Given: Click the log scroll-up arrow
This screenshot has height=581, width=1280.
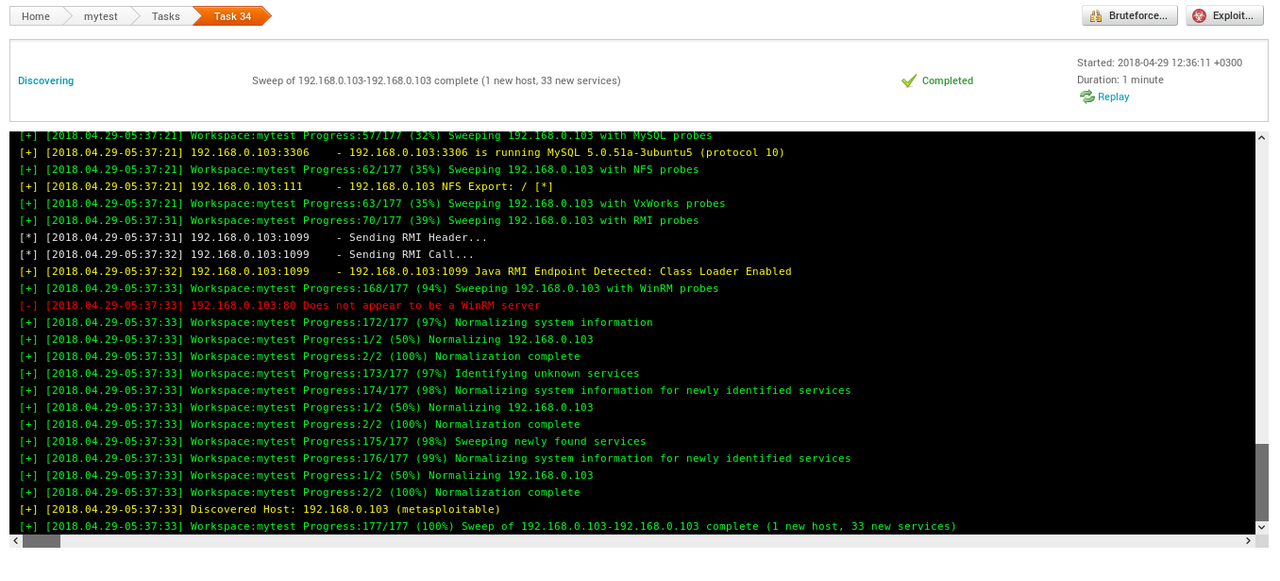Looking at the screenshot, I should point(1262,137).
